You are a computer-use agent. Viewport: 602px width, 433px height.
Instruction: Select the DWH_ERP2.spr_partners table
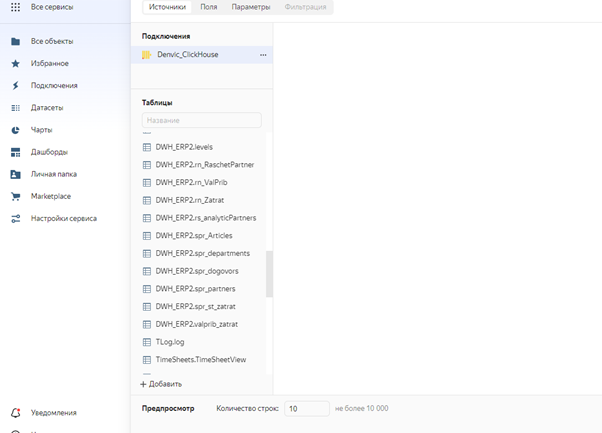(195, 289)
